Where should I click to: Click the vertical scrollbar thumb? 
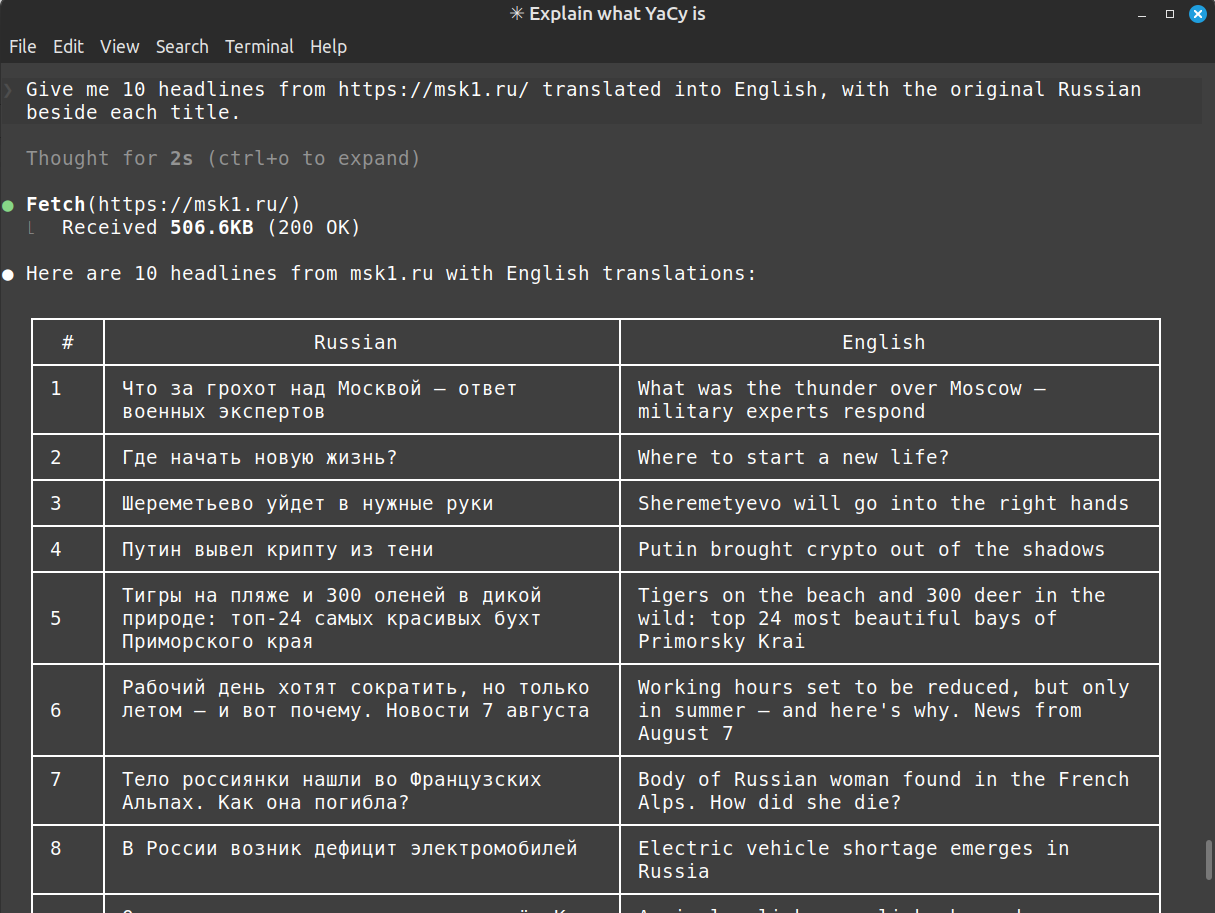[1208, 860]
